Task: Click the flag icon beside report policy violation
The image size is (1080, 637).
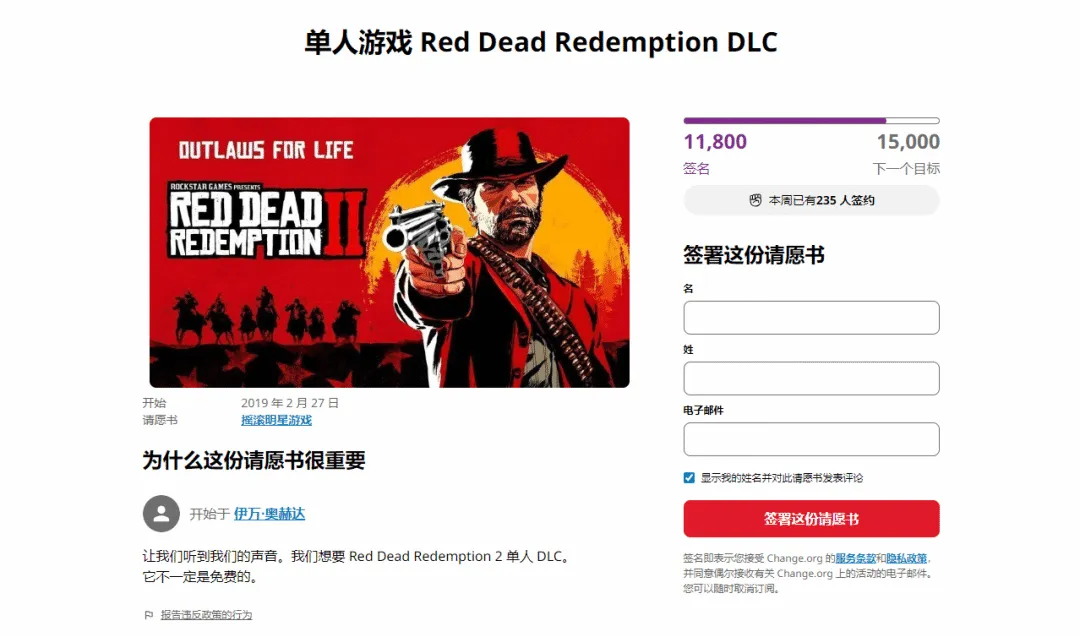Action: click(x=149, y=615)
